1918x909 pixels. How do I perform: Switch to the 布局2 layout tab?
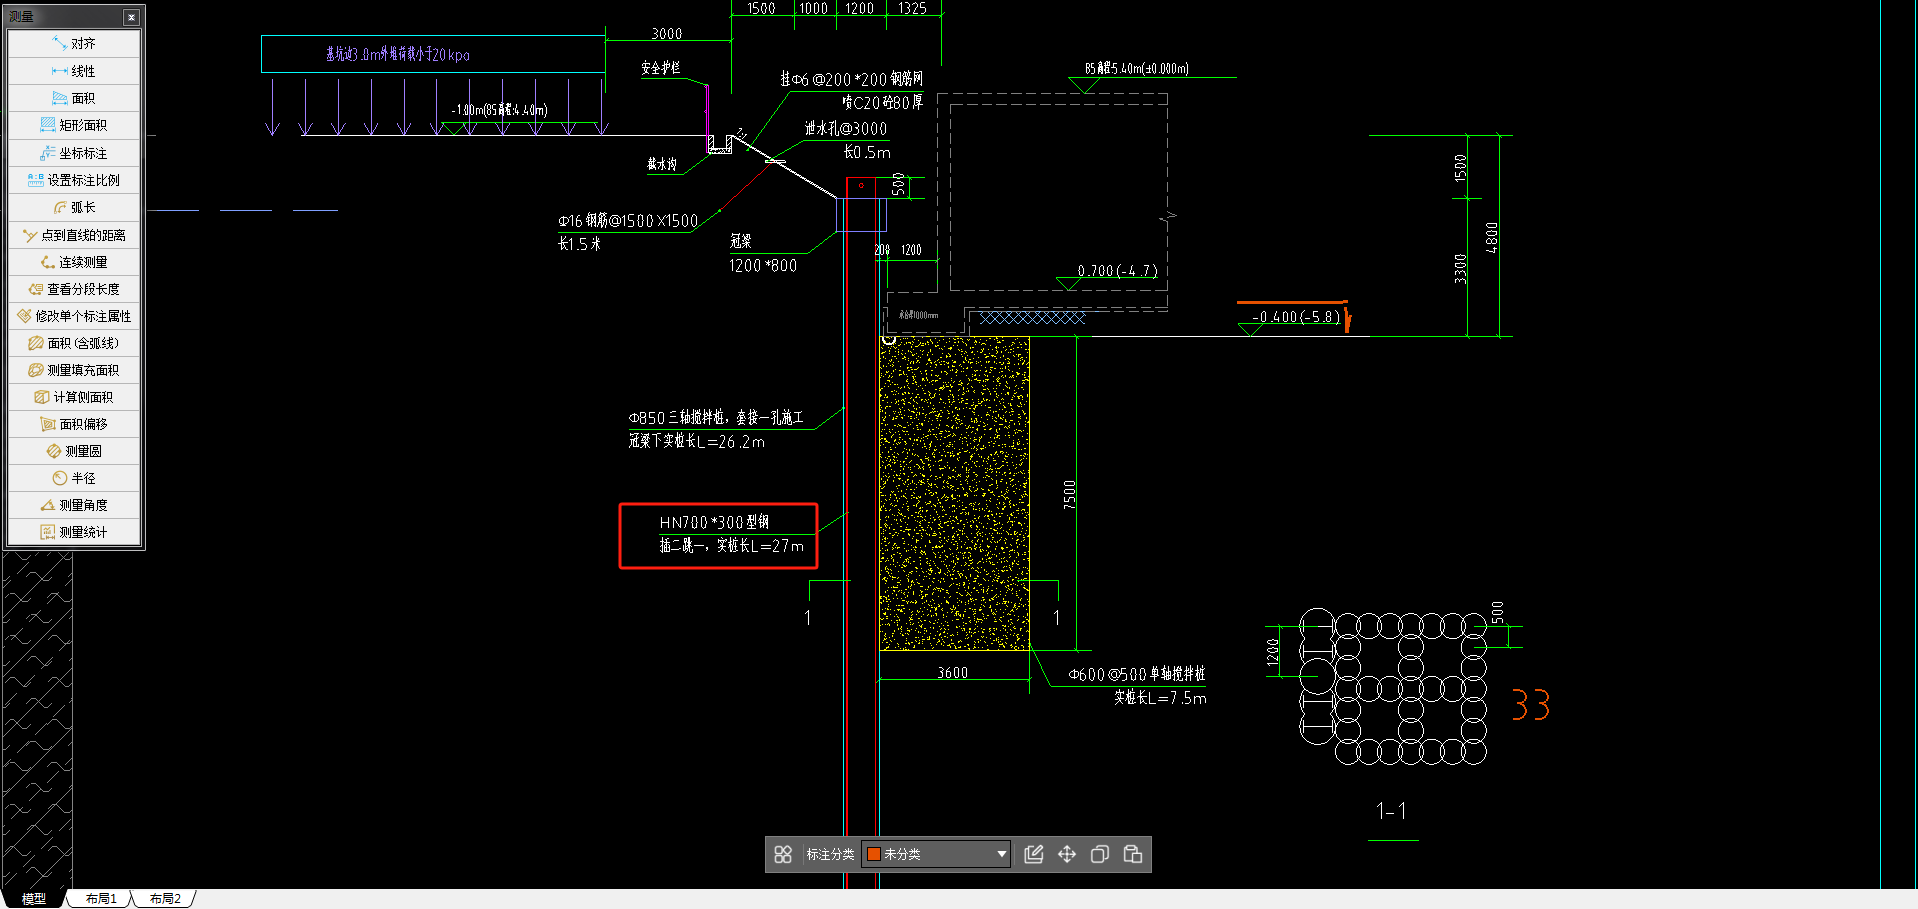[x=165, y=899]
